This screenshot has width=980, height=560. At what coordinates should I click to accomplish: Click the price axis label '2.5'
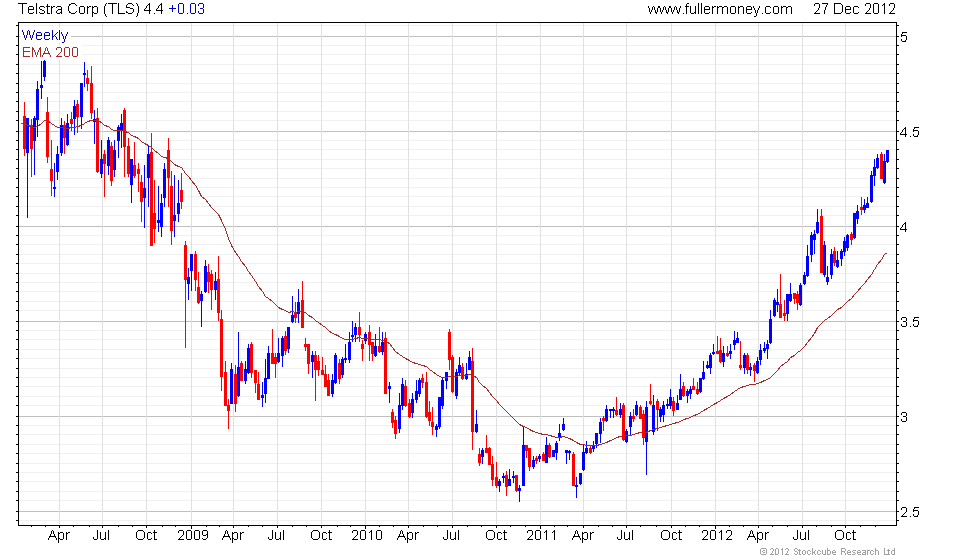point(909,512)
